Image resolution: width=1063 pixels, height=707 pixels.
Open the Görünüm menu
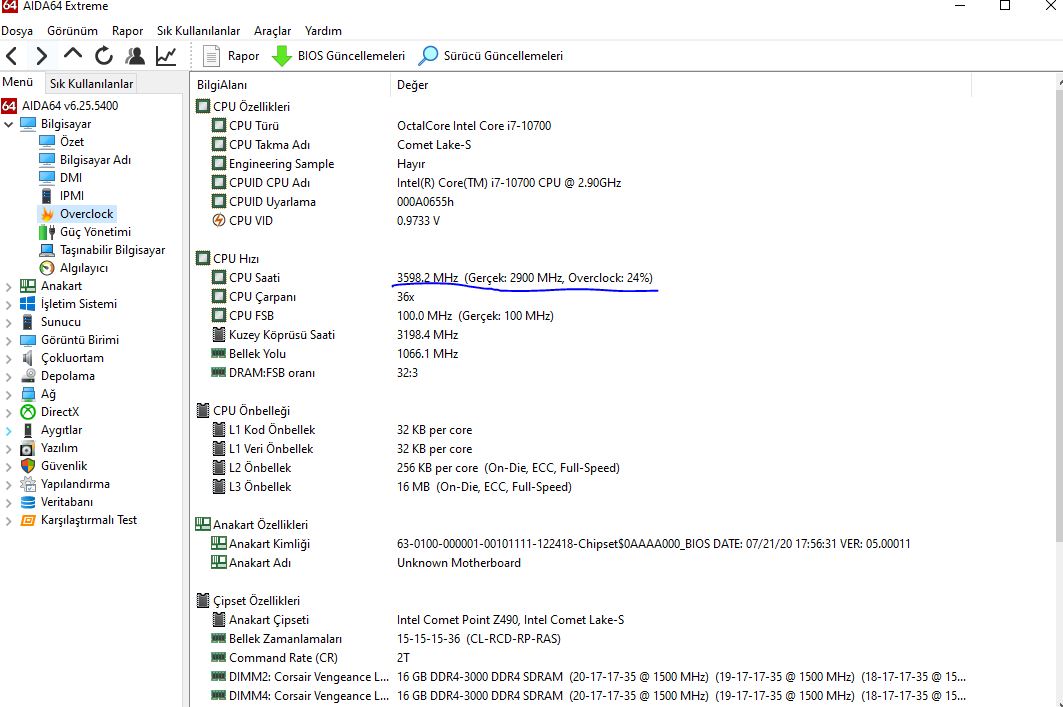[x=73, y=31]
